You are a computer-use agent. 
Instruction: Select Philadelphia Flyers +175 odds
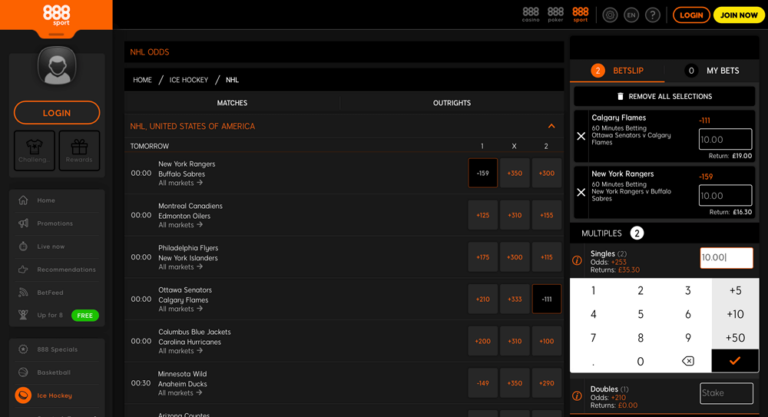pyautogui.click(x=483, y=257)
